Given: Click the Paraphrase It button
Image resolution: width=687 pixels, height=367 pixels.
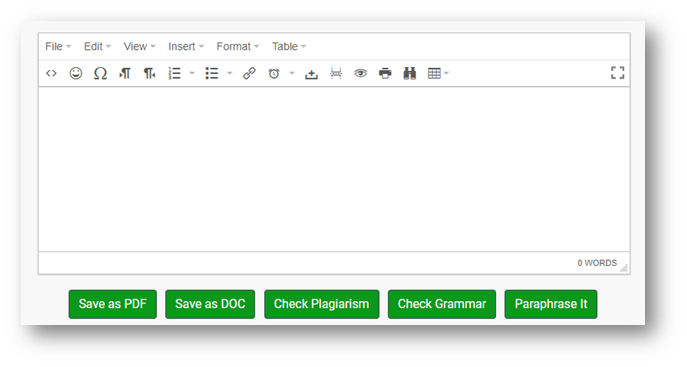Looking at the screenshot, I should pyautogui.click(x=551, y=304).
